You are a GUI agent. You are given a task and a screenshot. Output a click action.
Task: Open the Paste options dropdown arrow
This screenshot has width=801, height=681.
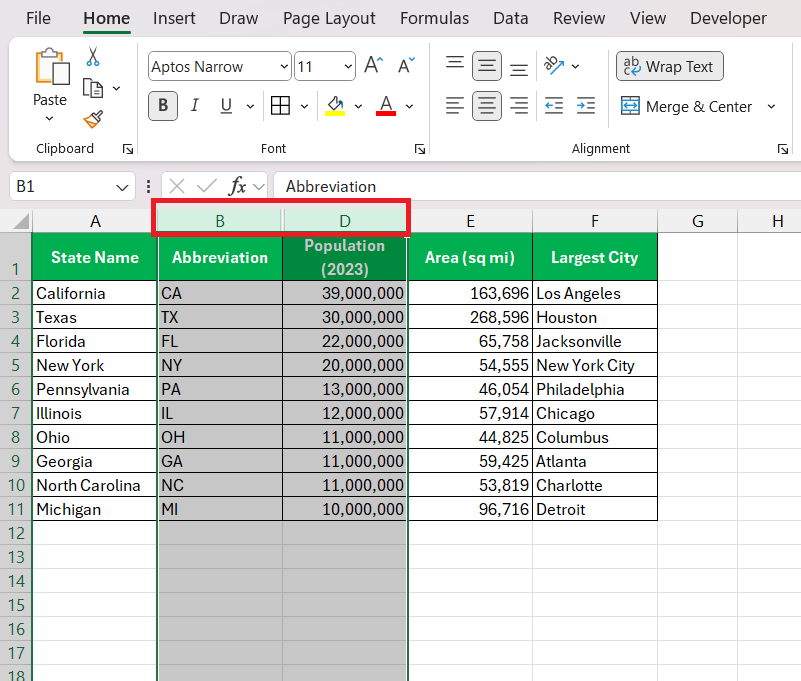click(x=50, y=119)
